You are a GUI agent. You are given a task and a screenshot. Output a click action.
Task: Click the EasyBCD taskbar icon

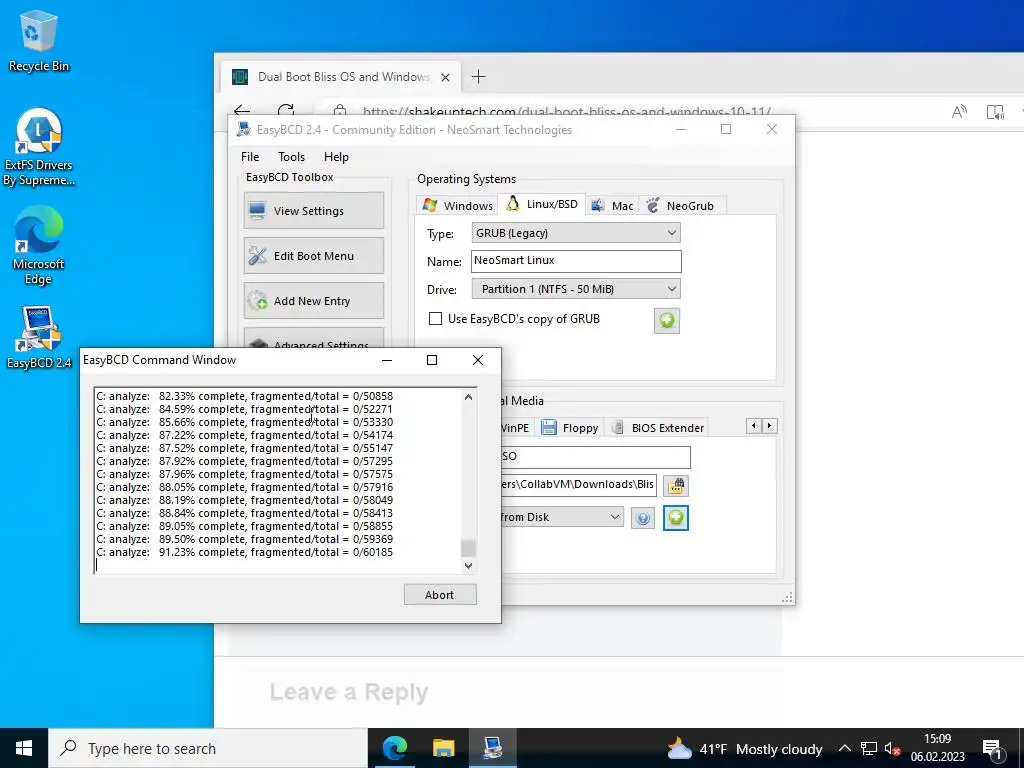coord(492,748)
